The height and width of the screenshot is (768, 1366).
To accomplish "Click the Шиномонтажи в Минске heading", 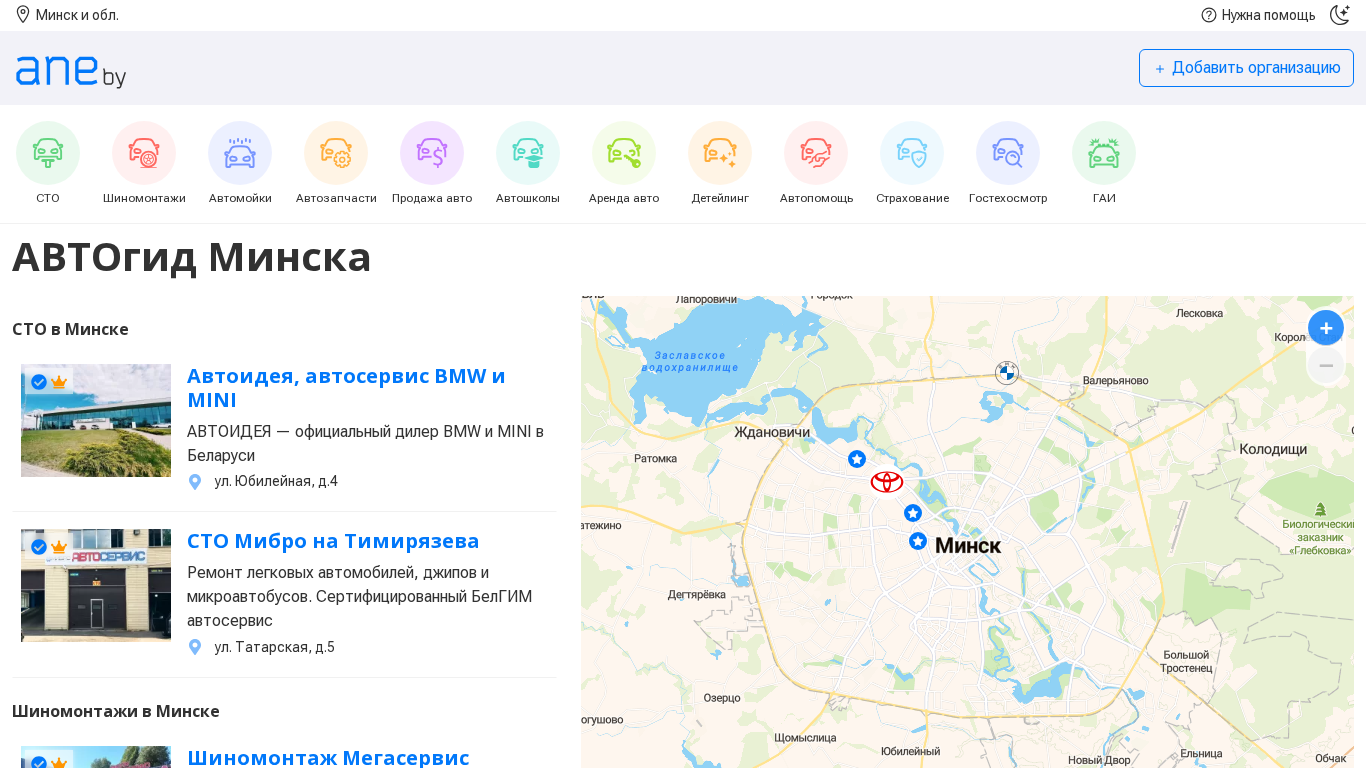I will 116,711.
